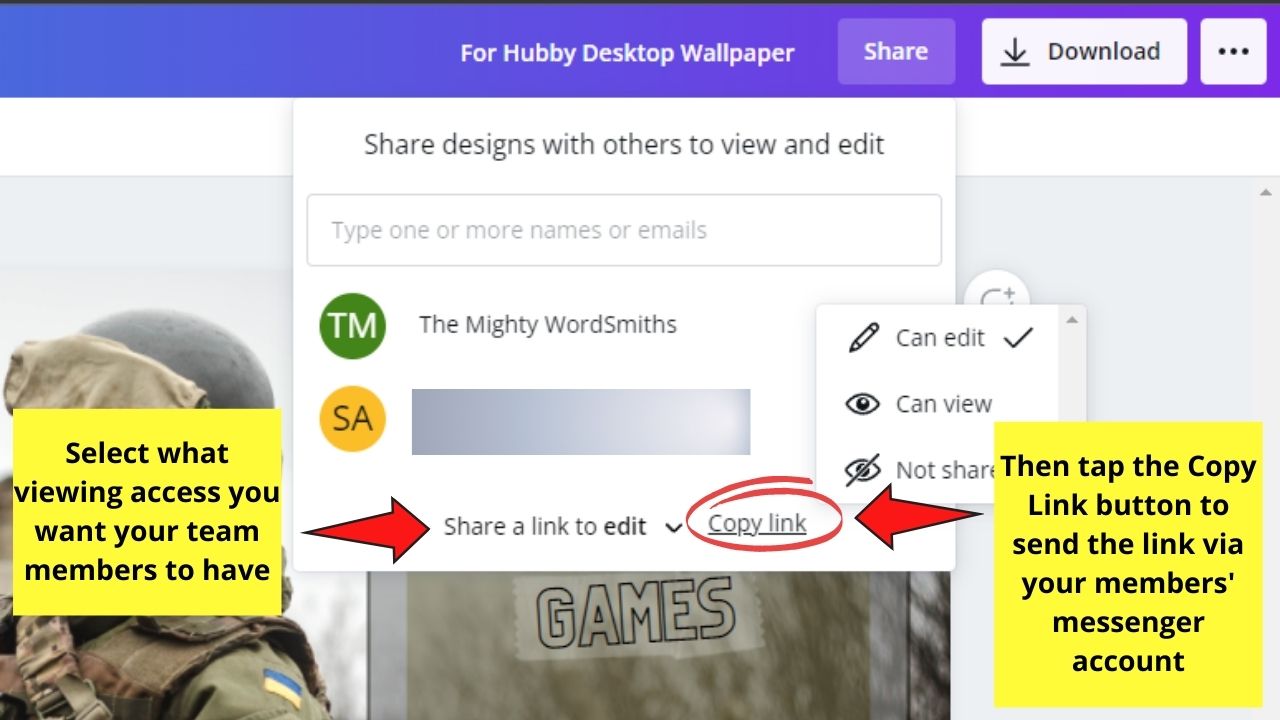Image resolution: width=1280 pixels, height=720 pixels.
Task: Click the checkmark beside Can edit
Action: pyautogui.click(x=1018, y=338)
